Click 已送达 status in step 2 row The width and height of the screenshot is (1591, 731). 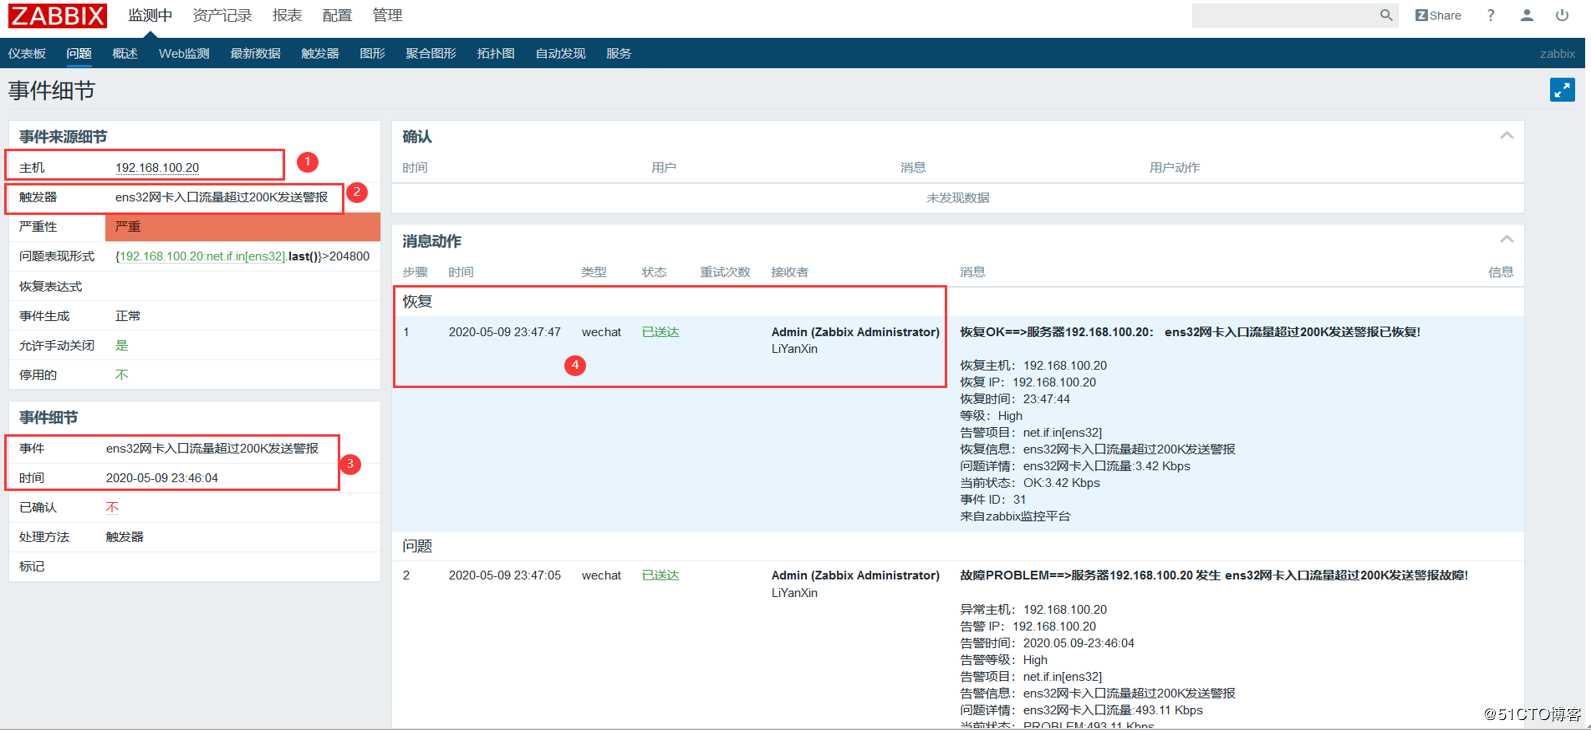click(660, 576)
